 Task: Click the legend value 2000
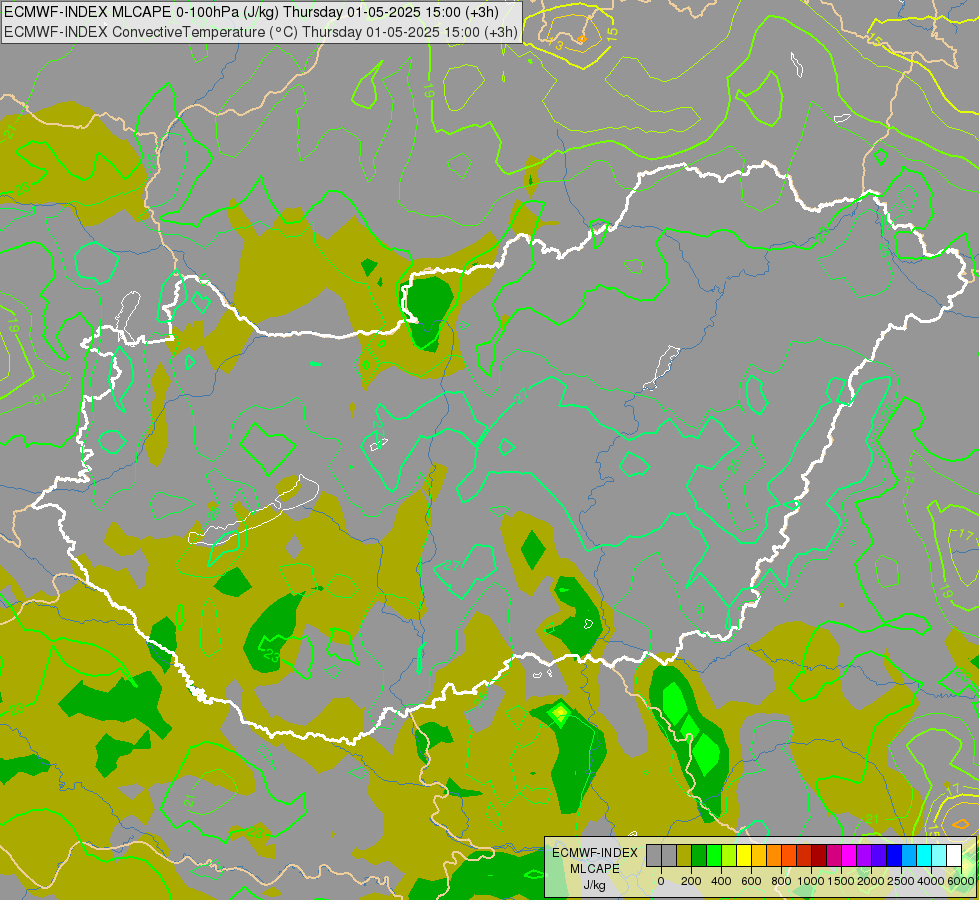(x=871, y=881)
